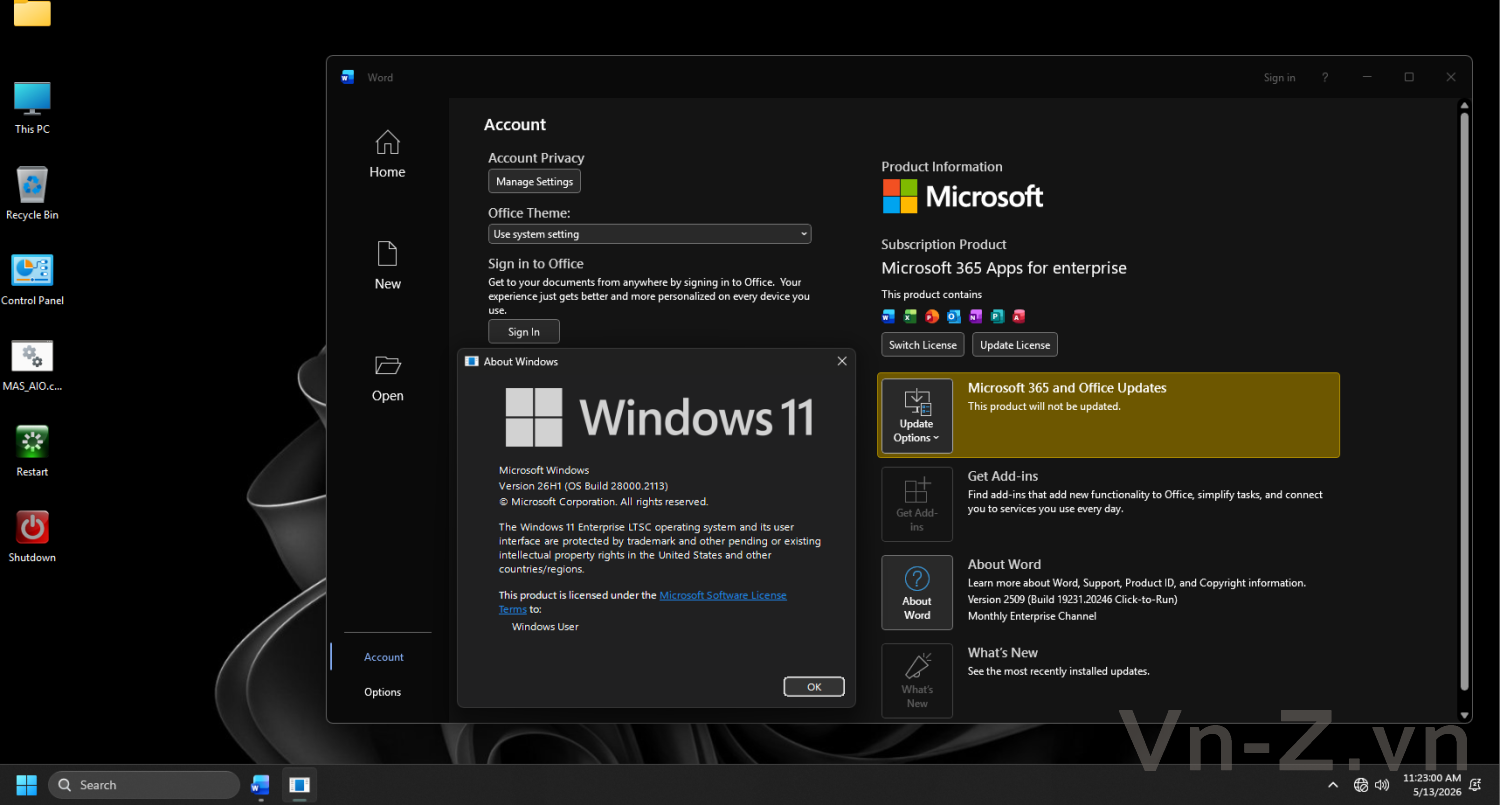Screen dimensions: 1500x805
Task: Click the "Subscription Product" label
Action: click(x=944, y=244)
